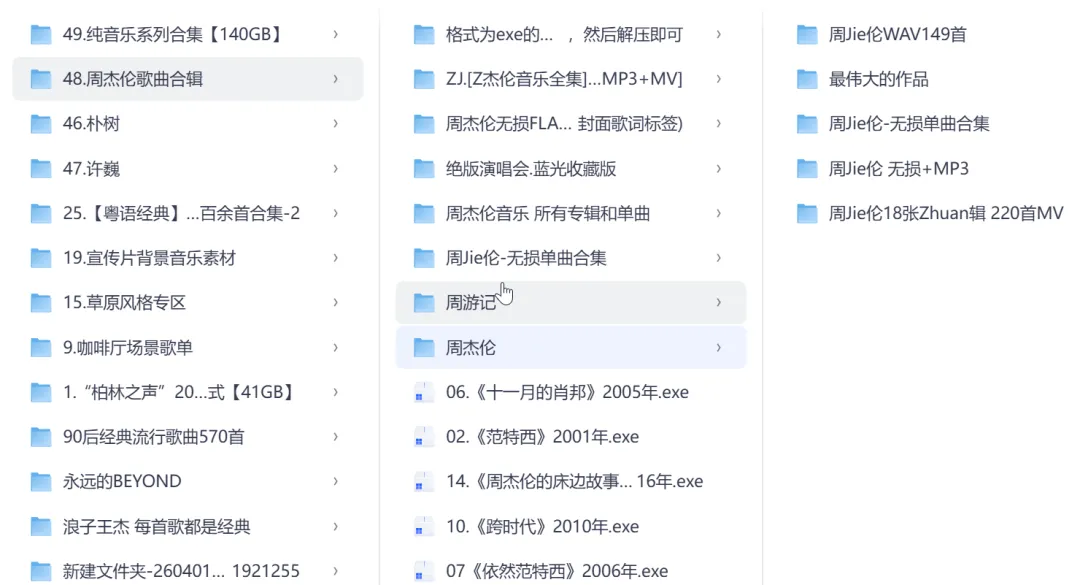
Task: Expand chevron of 1."柏林之声" row
Action: pyautogui.click(x=335, y=393)
